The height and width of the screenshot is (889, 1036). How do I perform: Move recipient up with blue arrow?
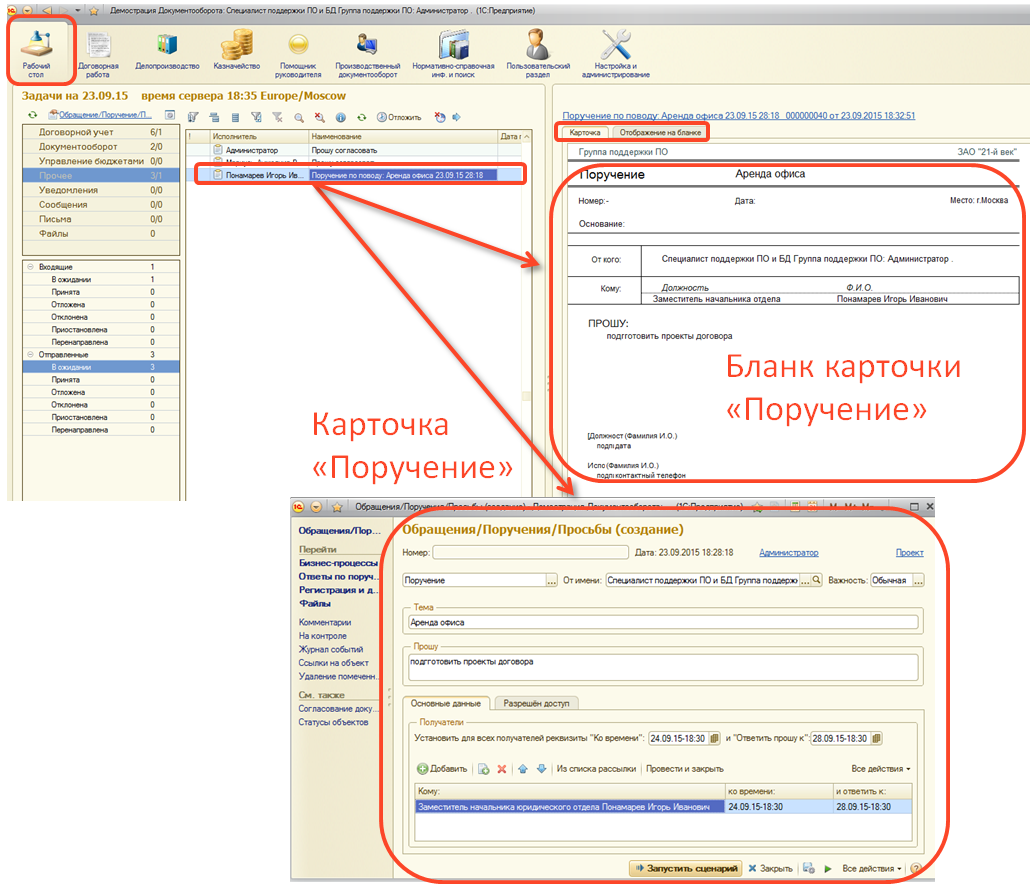[522, 769]
